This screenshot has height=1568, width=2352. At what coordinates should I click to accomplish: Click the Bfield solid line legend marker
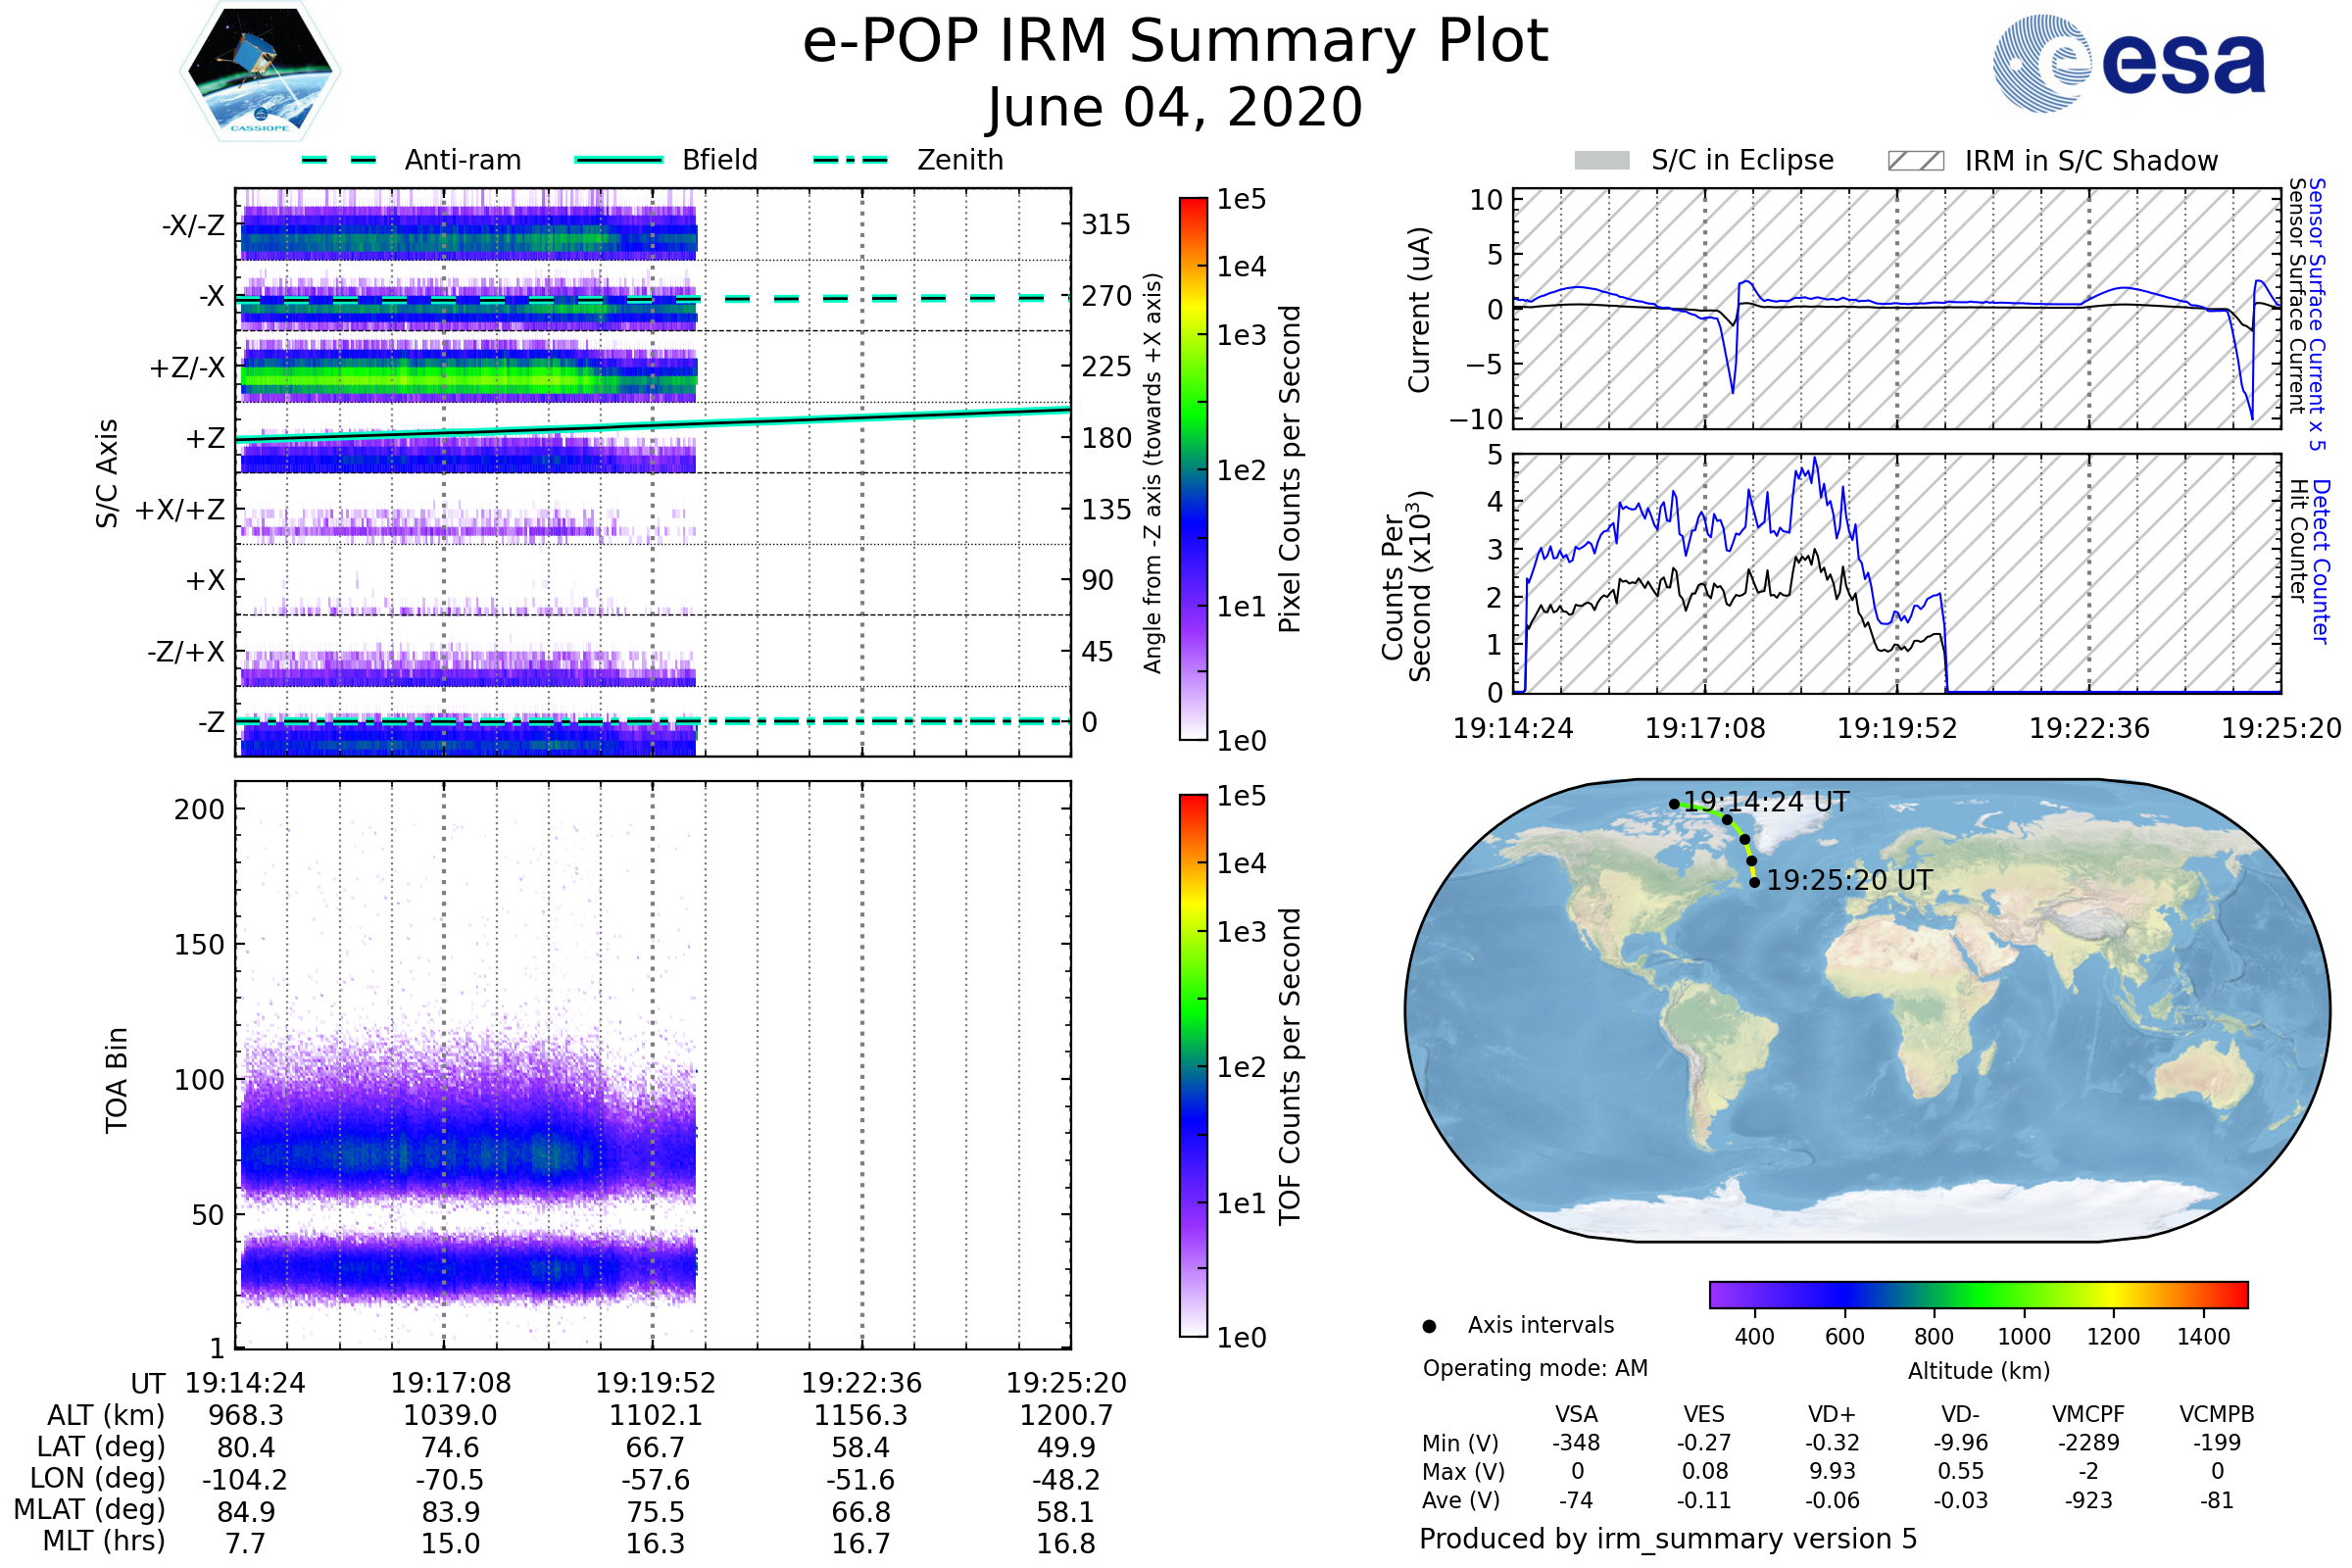click(x=618, y=160)
